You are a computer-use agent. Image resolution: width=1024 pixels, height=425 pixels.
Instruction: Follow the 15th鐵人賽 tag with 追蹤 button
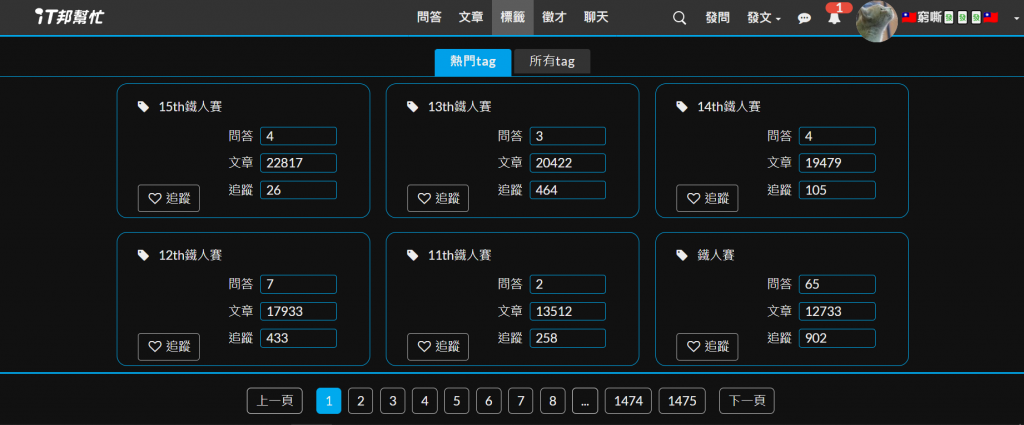[168, 198]
